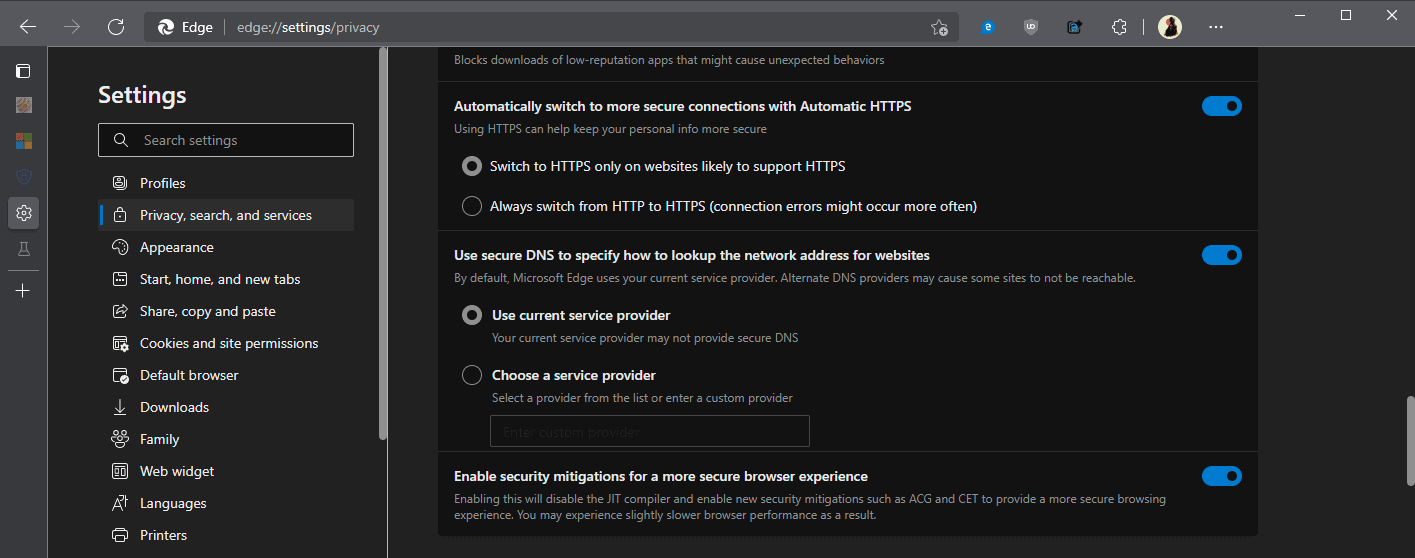The width and height of the screenshot is (1415, 558).
Task: Click 'Blocks downloads of low-reputation apps' text
Action: (x=669, y=60)
